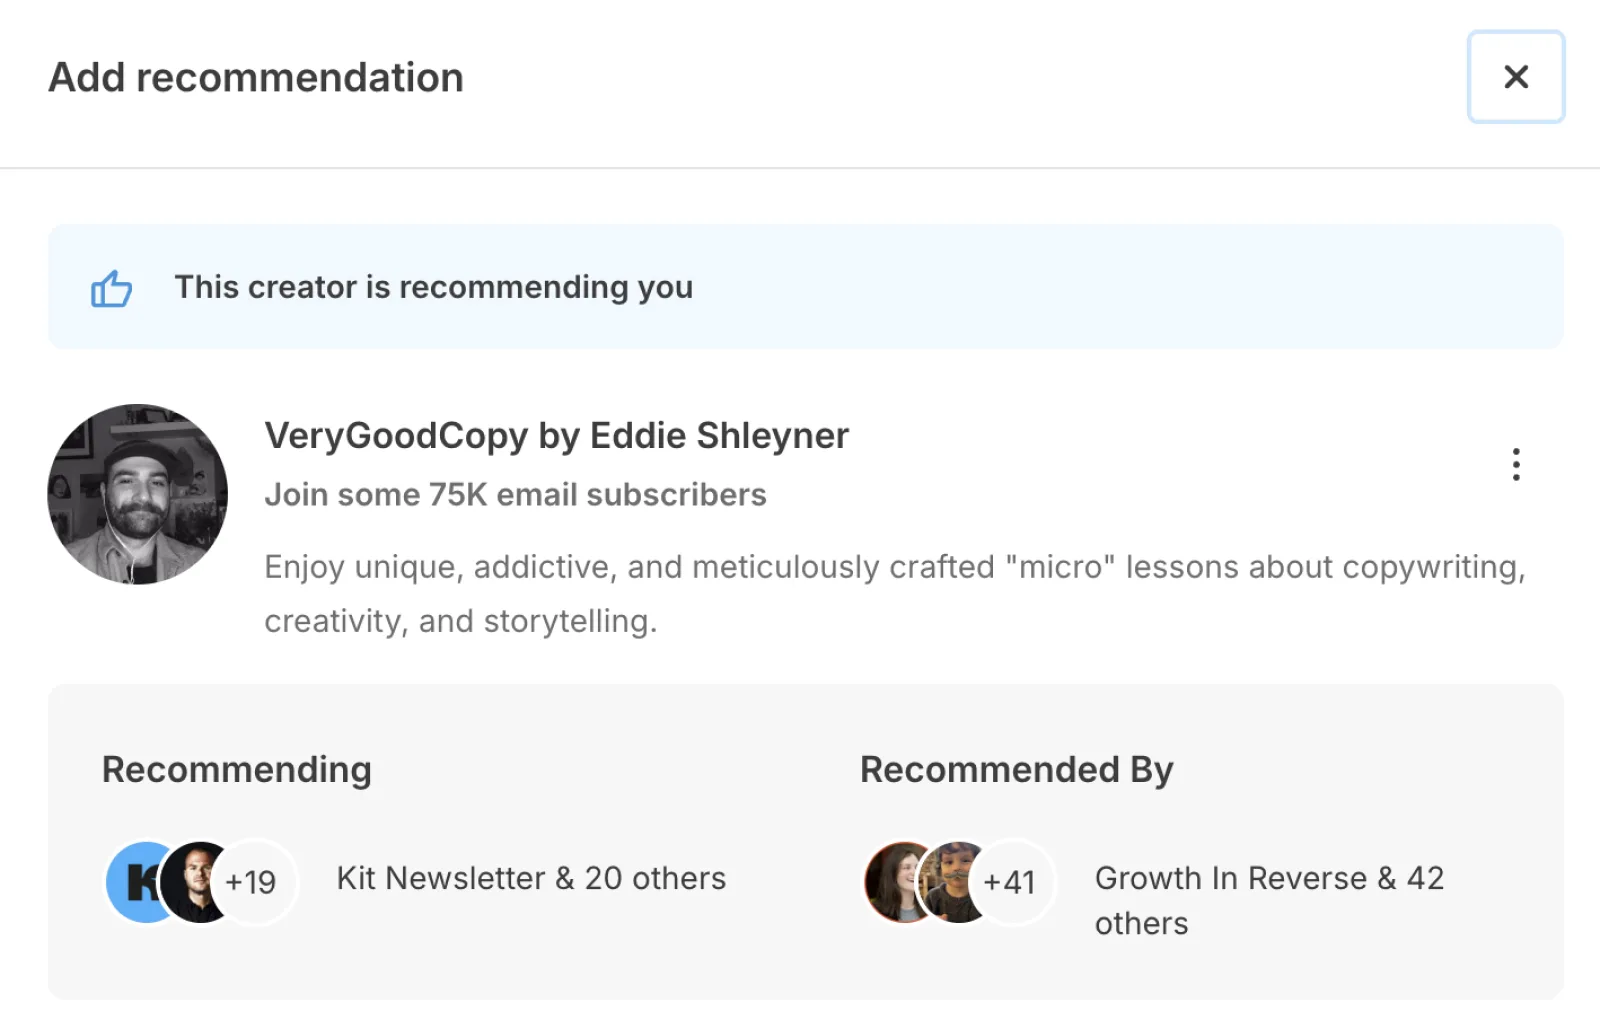Click the Add recommendation dialog title
Image resolution: width=1600 pixels, height=1036 pixels.
(x=256, y=78)
